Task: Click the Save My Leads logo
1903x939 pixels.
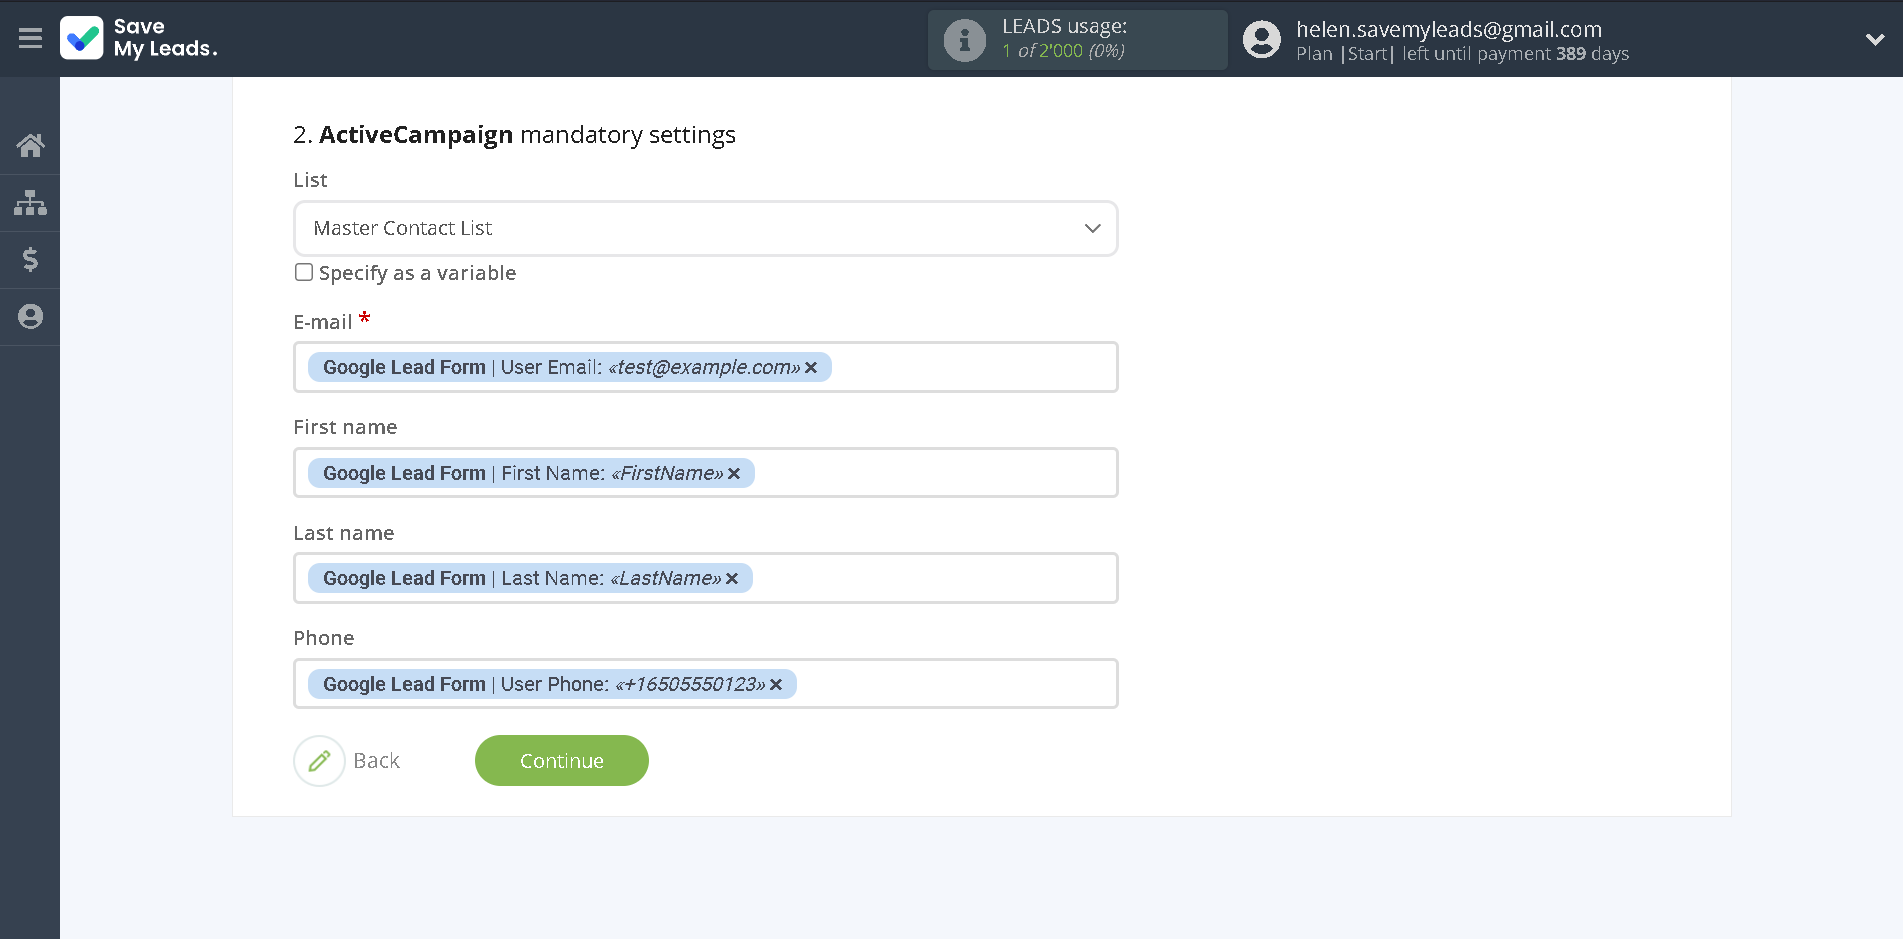Action: point(139,38)
